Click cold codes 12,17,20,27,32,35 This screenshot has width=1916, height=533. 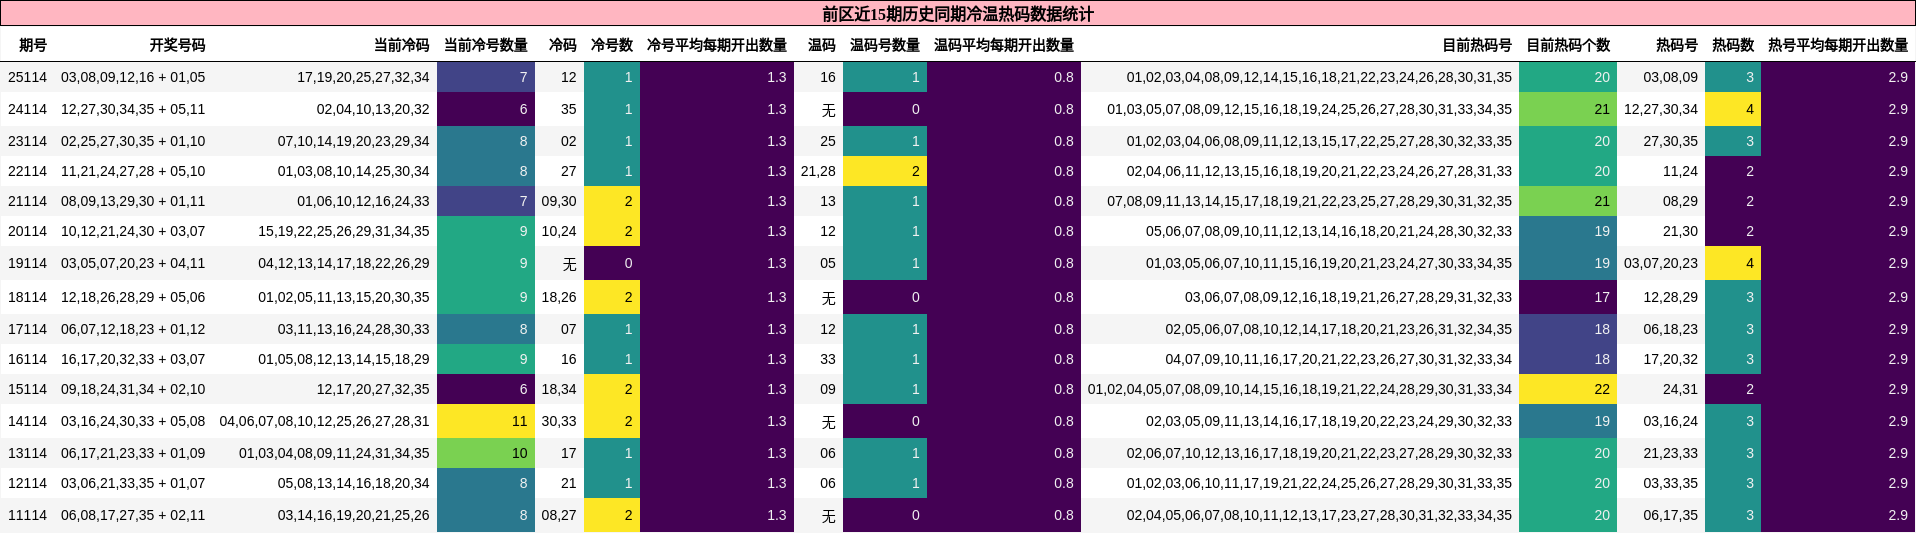click(x=373, y=389)
